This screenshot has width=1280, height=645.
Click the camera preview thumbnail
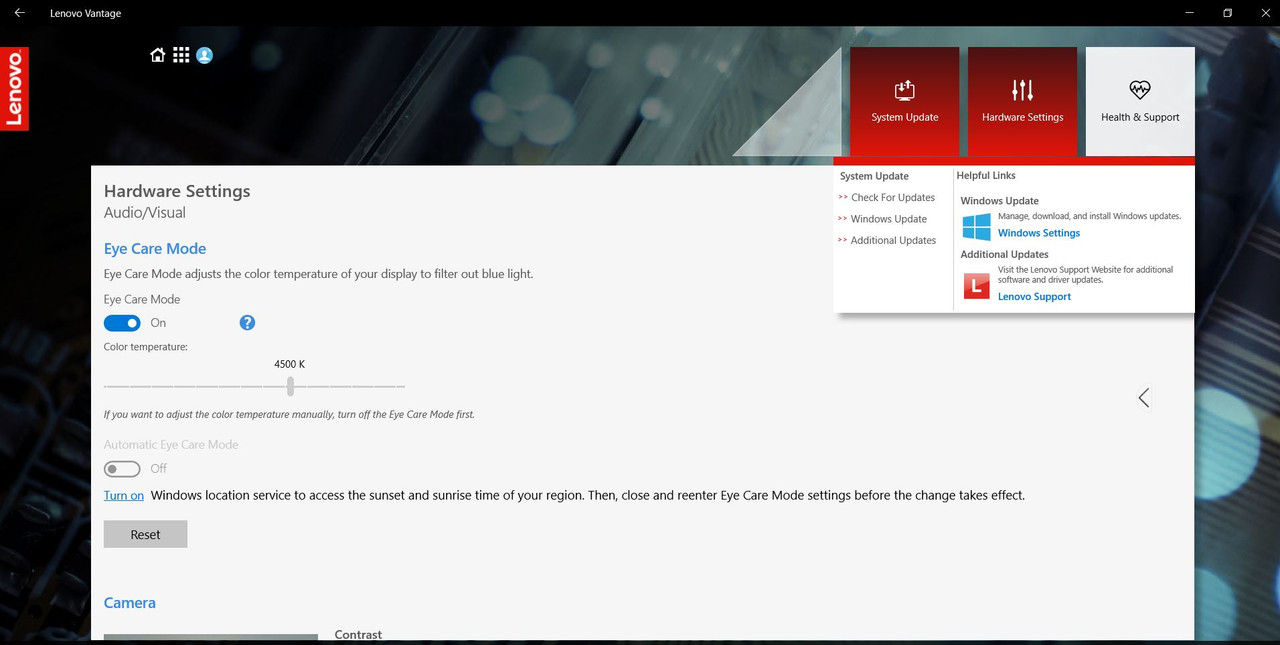coord(211,638)
